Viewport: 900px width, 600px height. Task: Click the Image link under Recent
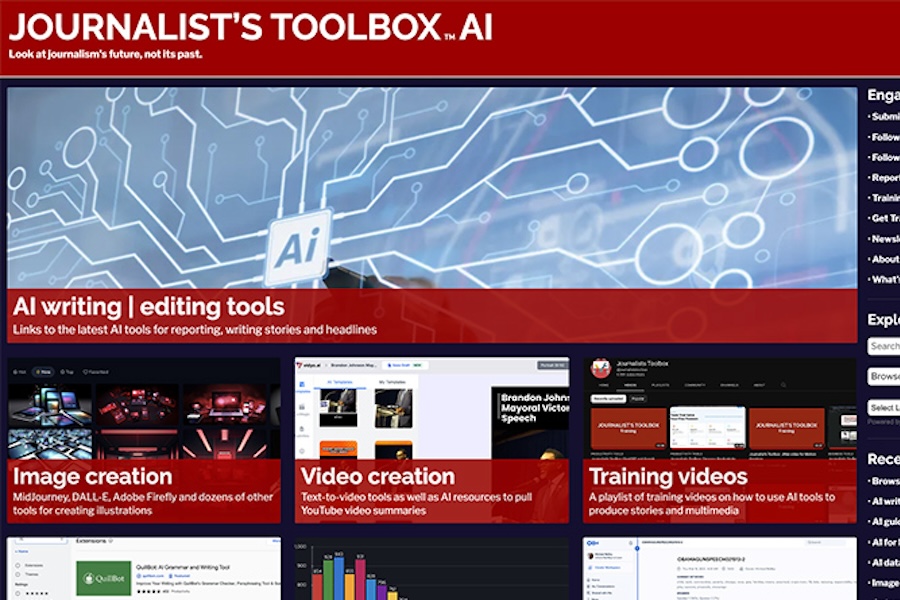point(885,583)
